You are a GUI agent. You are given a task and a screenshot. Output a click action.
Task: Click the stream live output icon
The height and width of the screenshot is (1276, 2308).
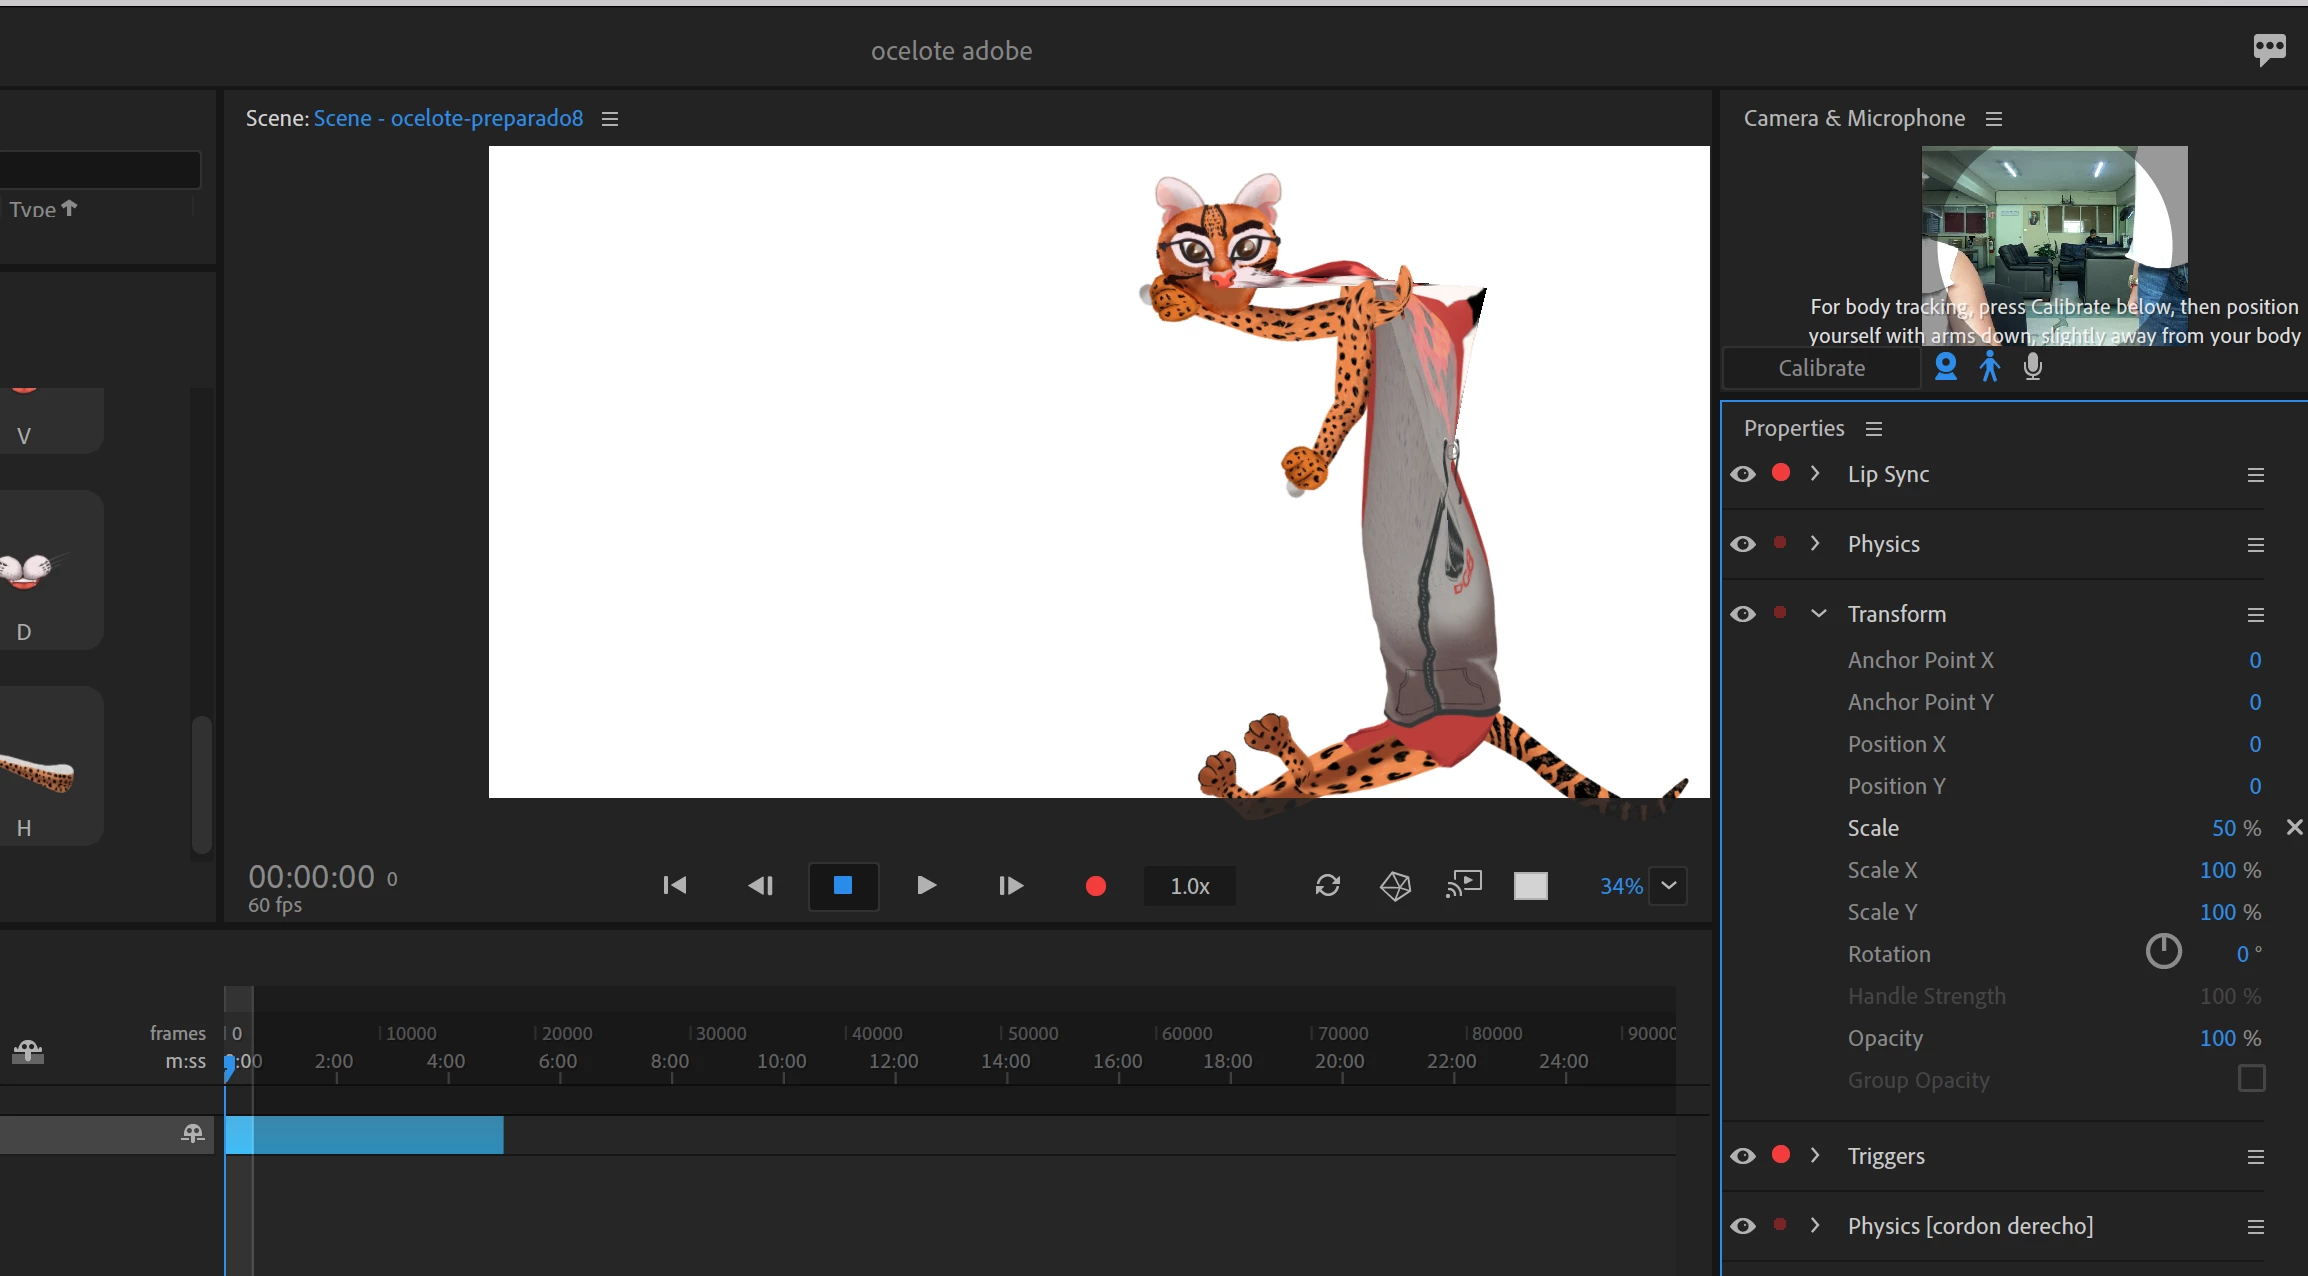(x=1464, y=884)
